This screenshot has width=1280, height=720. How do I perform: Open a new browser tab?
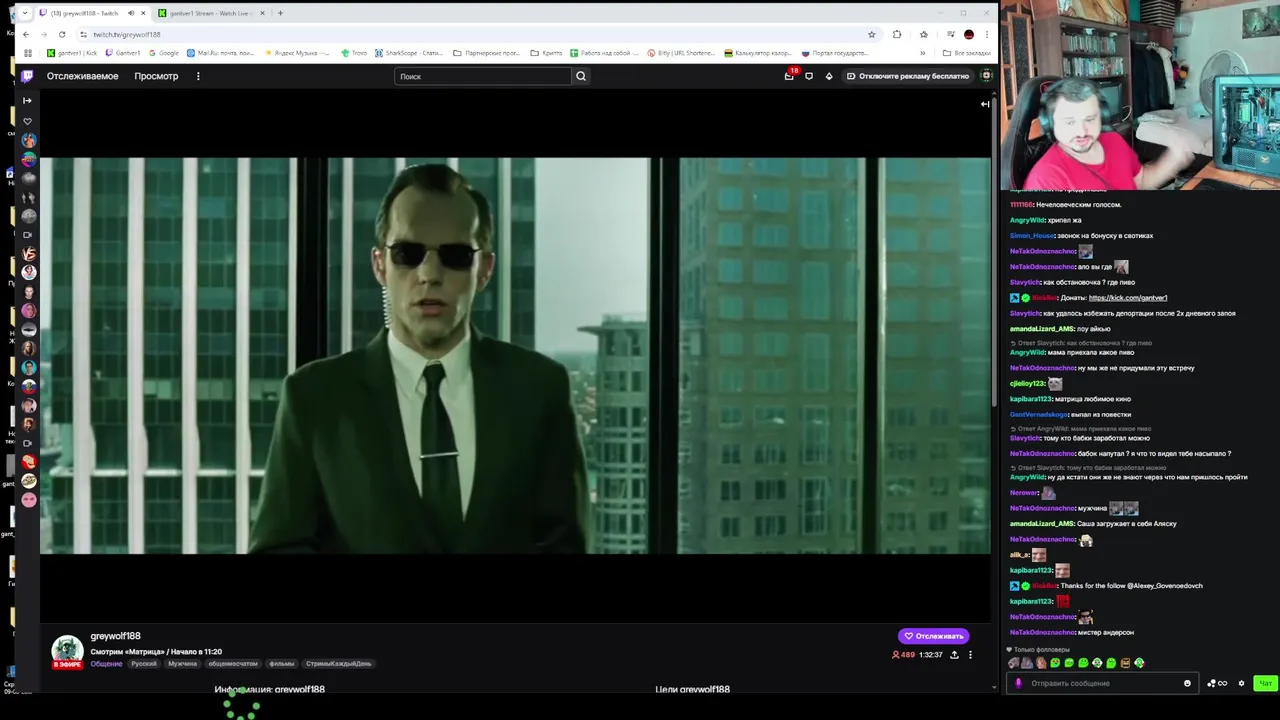(280, 13)
